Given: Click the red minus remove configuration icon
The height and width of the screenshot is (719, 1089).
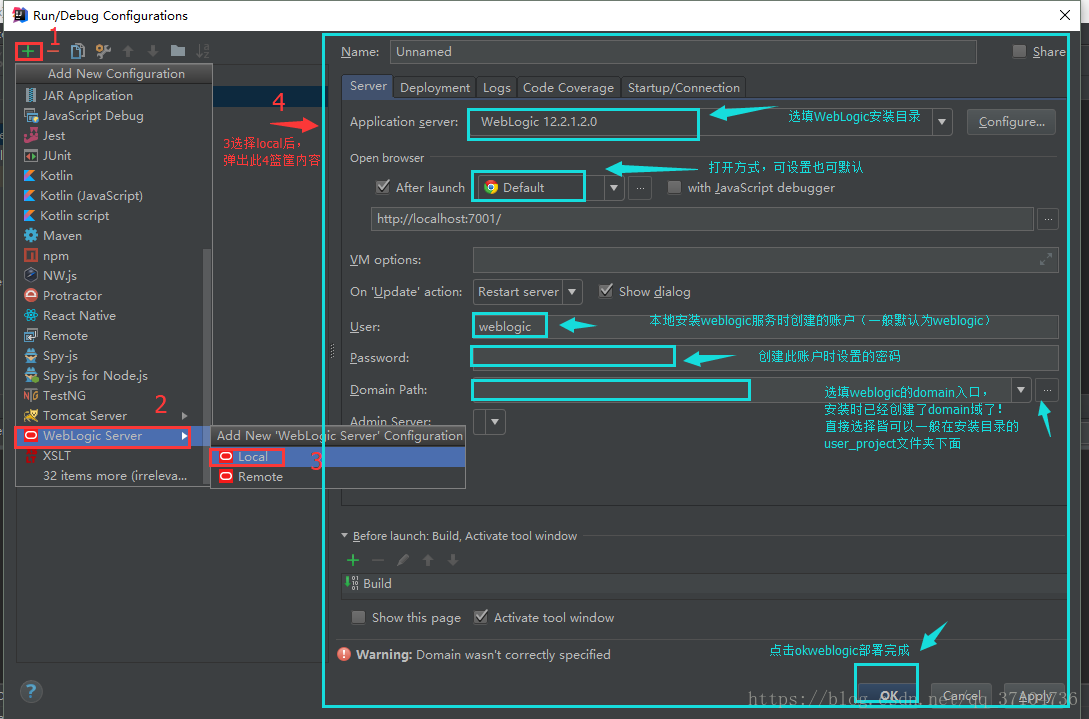Looking at the screenshot, I should coord(53,51).
